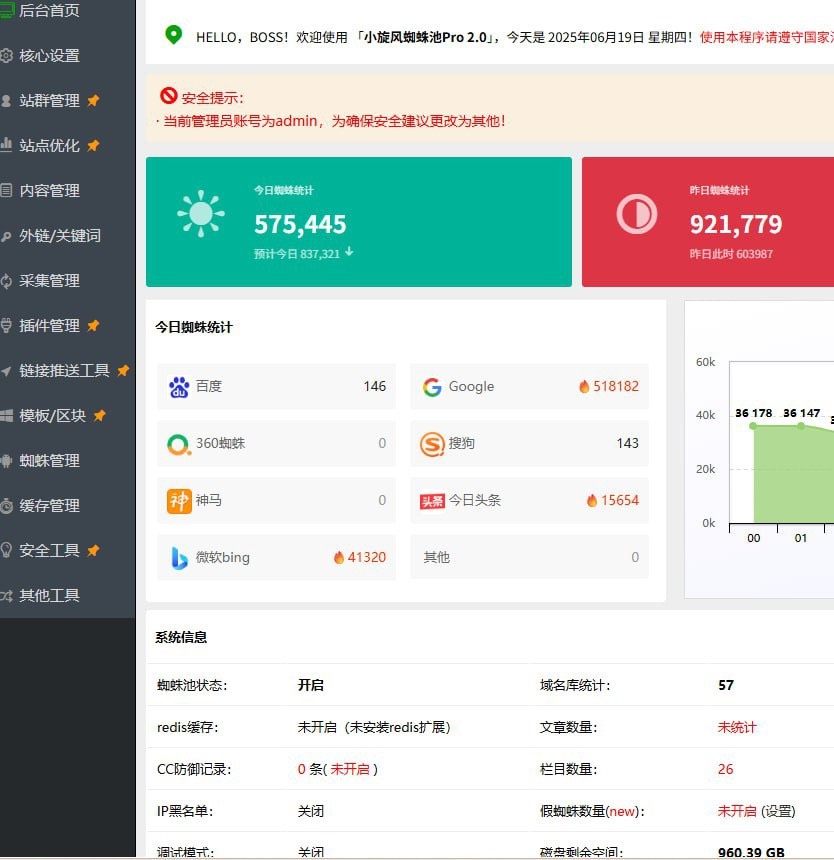
Task: Click the red 头条 logo
Action: tap(432, 501)
